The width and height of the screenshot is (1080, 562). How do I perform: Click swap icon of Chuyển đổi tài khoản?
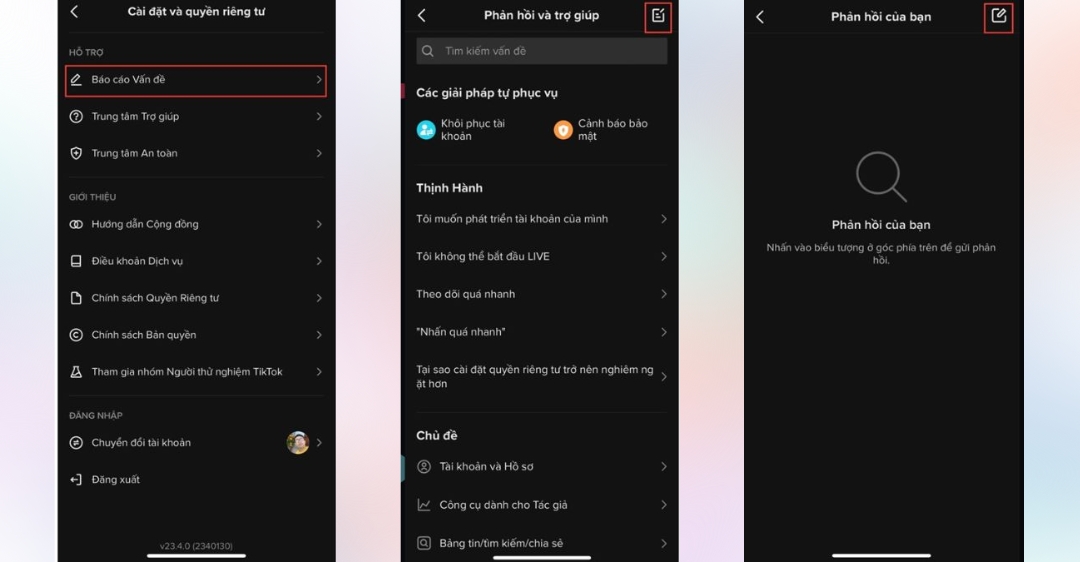(x=76, y=443)
